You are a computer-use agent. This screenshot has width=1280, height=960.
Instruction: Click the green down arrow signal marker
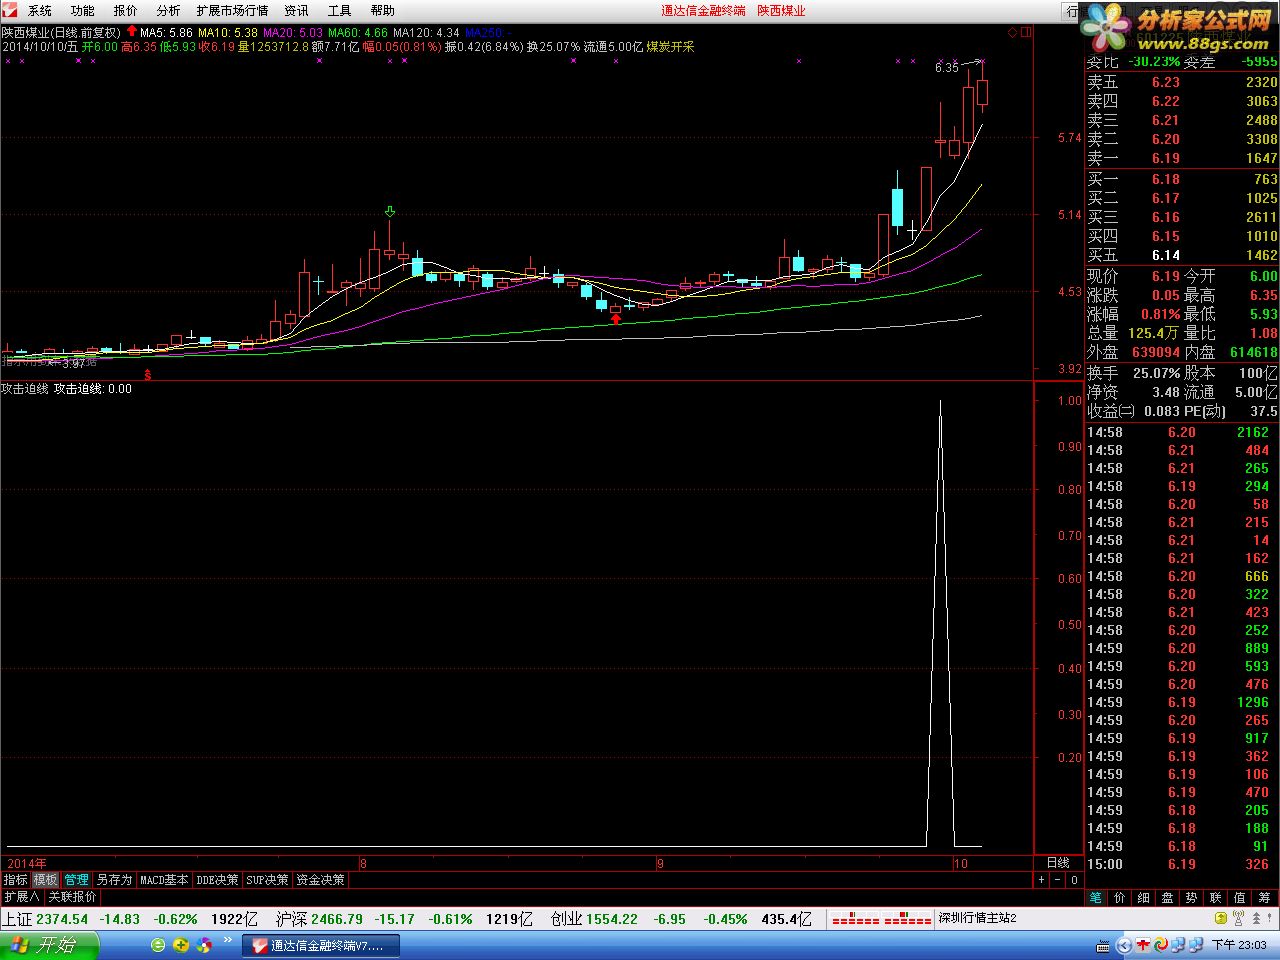390,212
